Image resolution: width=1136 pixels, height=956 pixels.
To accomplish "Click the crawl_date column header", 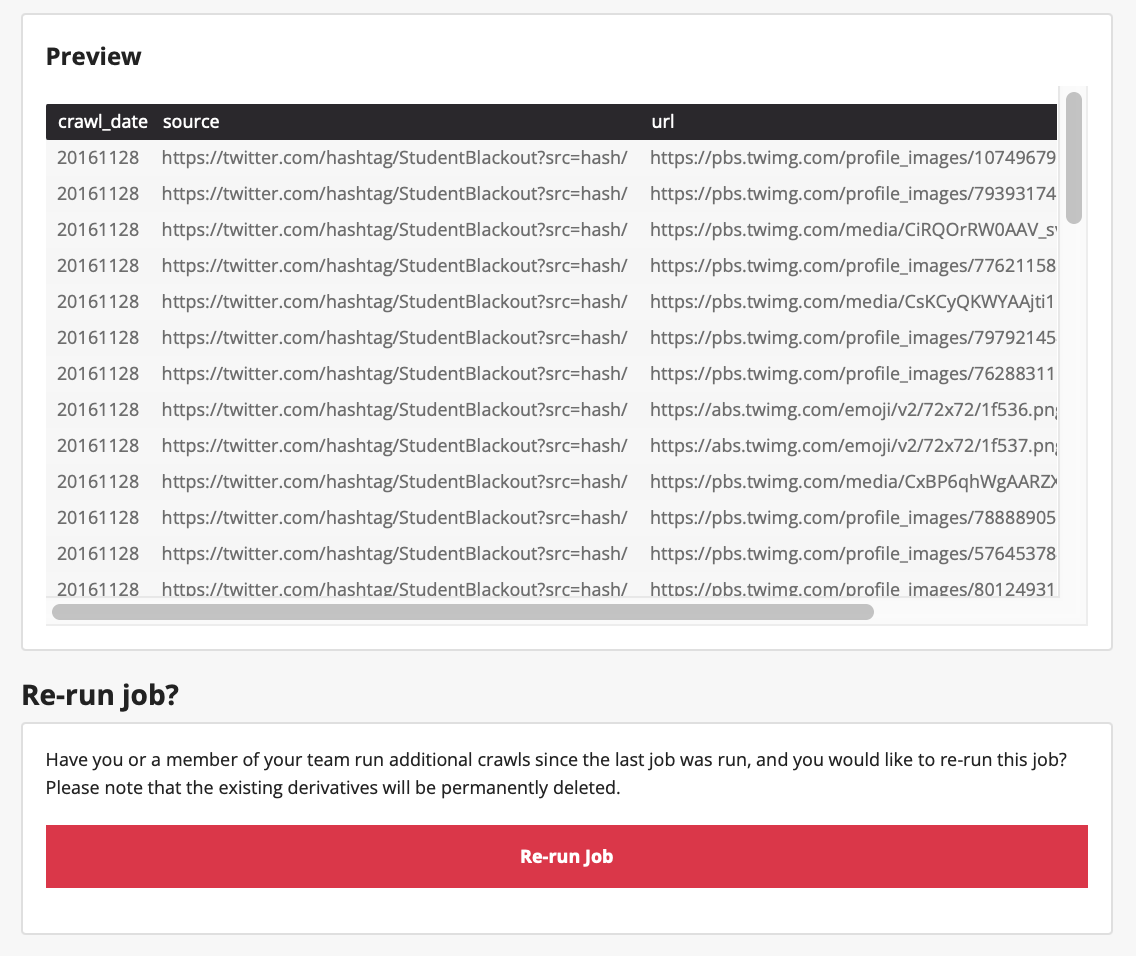I will point(102,122).
